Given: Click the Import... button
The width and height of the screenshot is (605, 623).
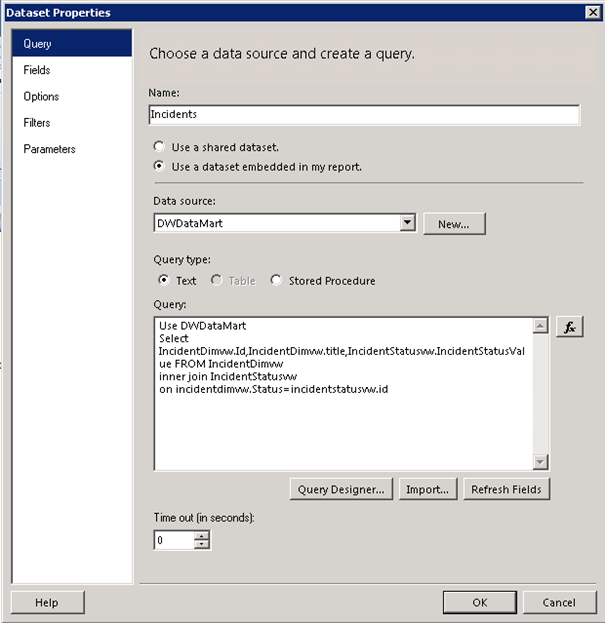Looking at the screenshot, I should pyautogui.click(x=428, y=489).
